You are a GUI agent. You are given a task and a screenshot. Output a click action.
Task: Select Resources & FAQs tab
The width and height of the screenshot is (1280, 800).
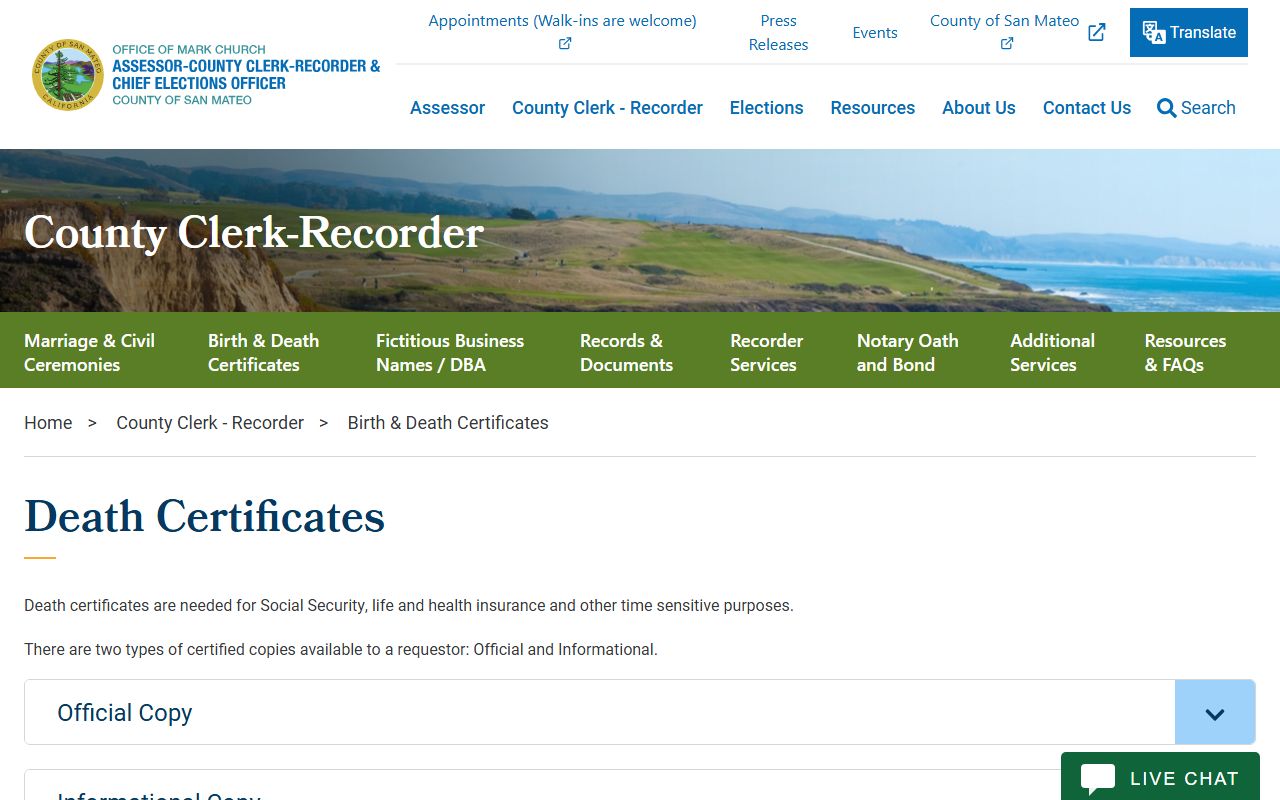[1185, 352]
